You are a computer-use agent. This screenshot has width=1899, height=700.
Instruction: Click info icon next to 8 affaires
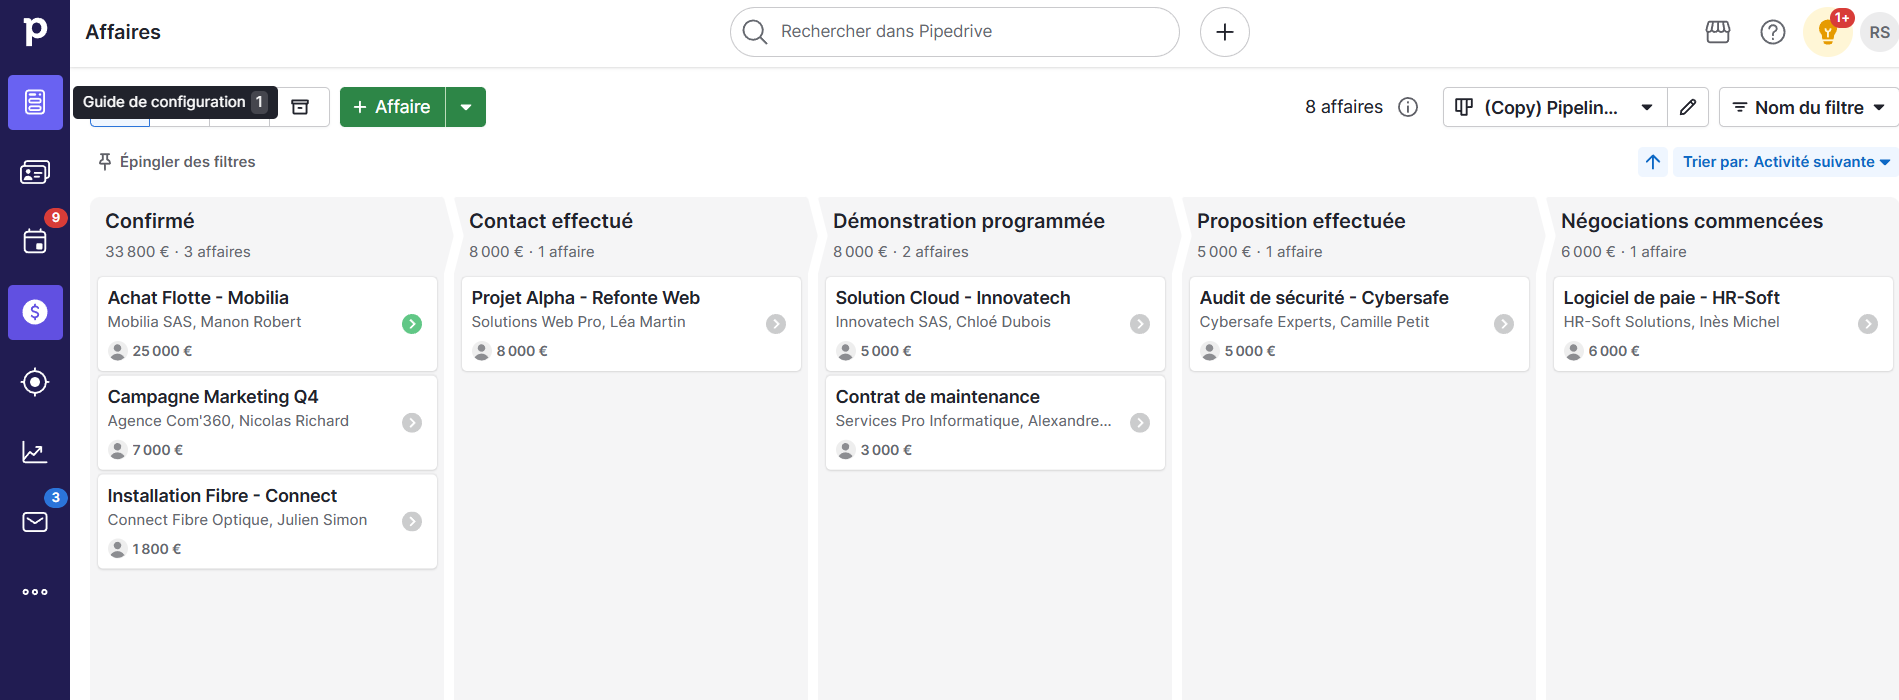point(1408,107)
